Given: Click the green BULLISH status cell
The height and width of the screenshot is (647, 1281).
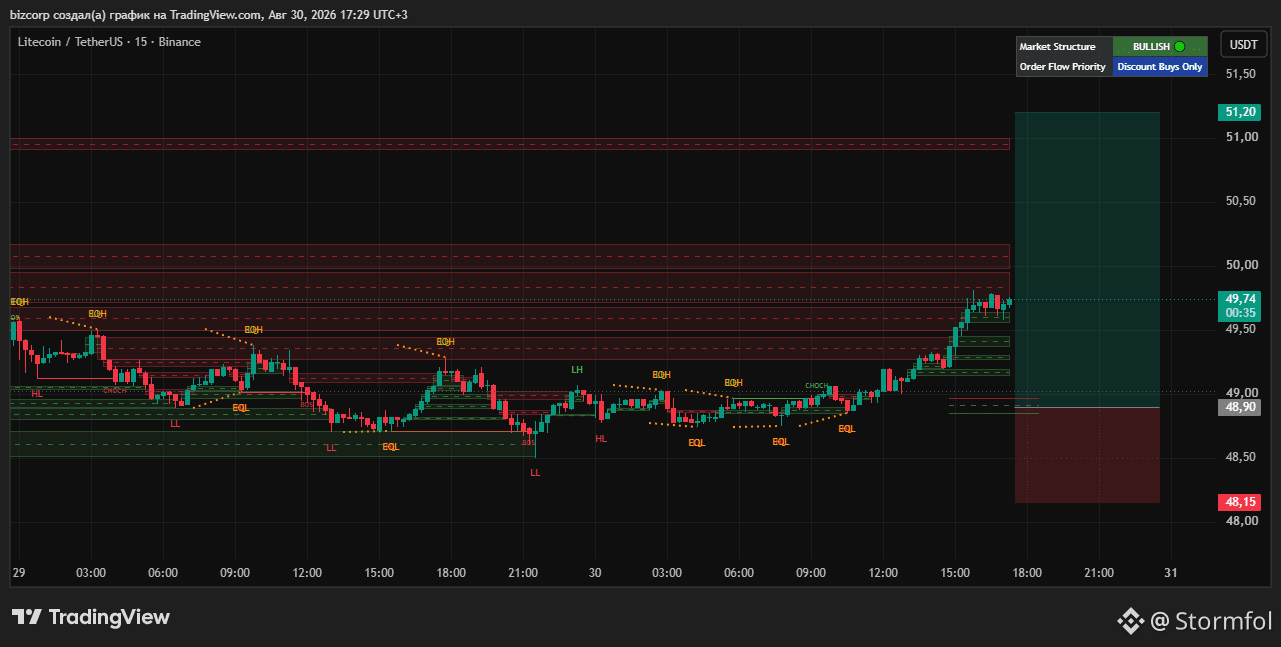Looking at the screenshot, I should pyautogui.click(x=1160, y=47).
